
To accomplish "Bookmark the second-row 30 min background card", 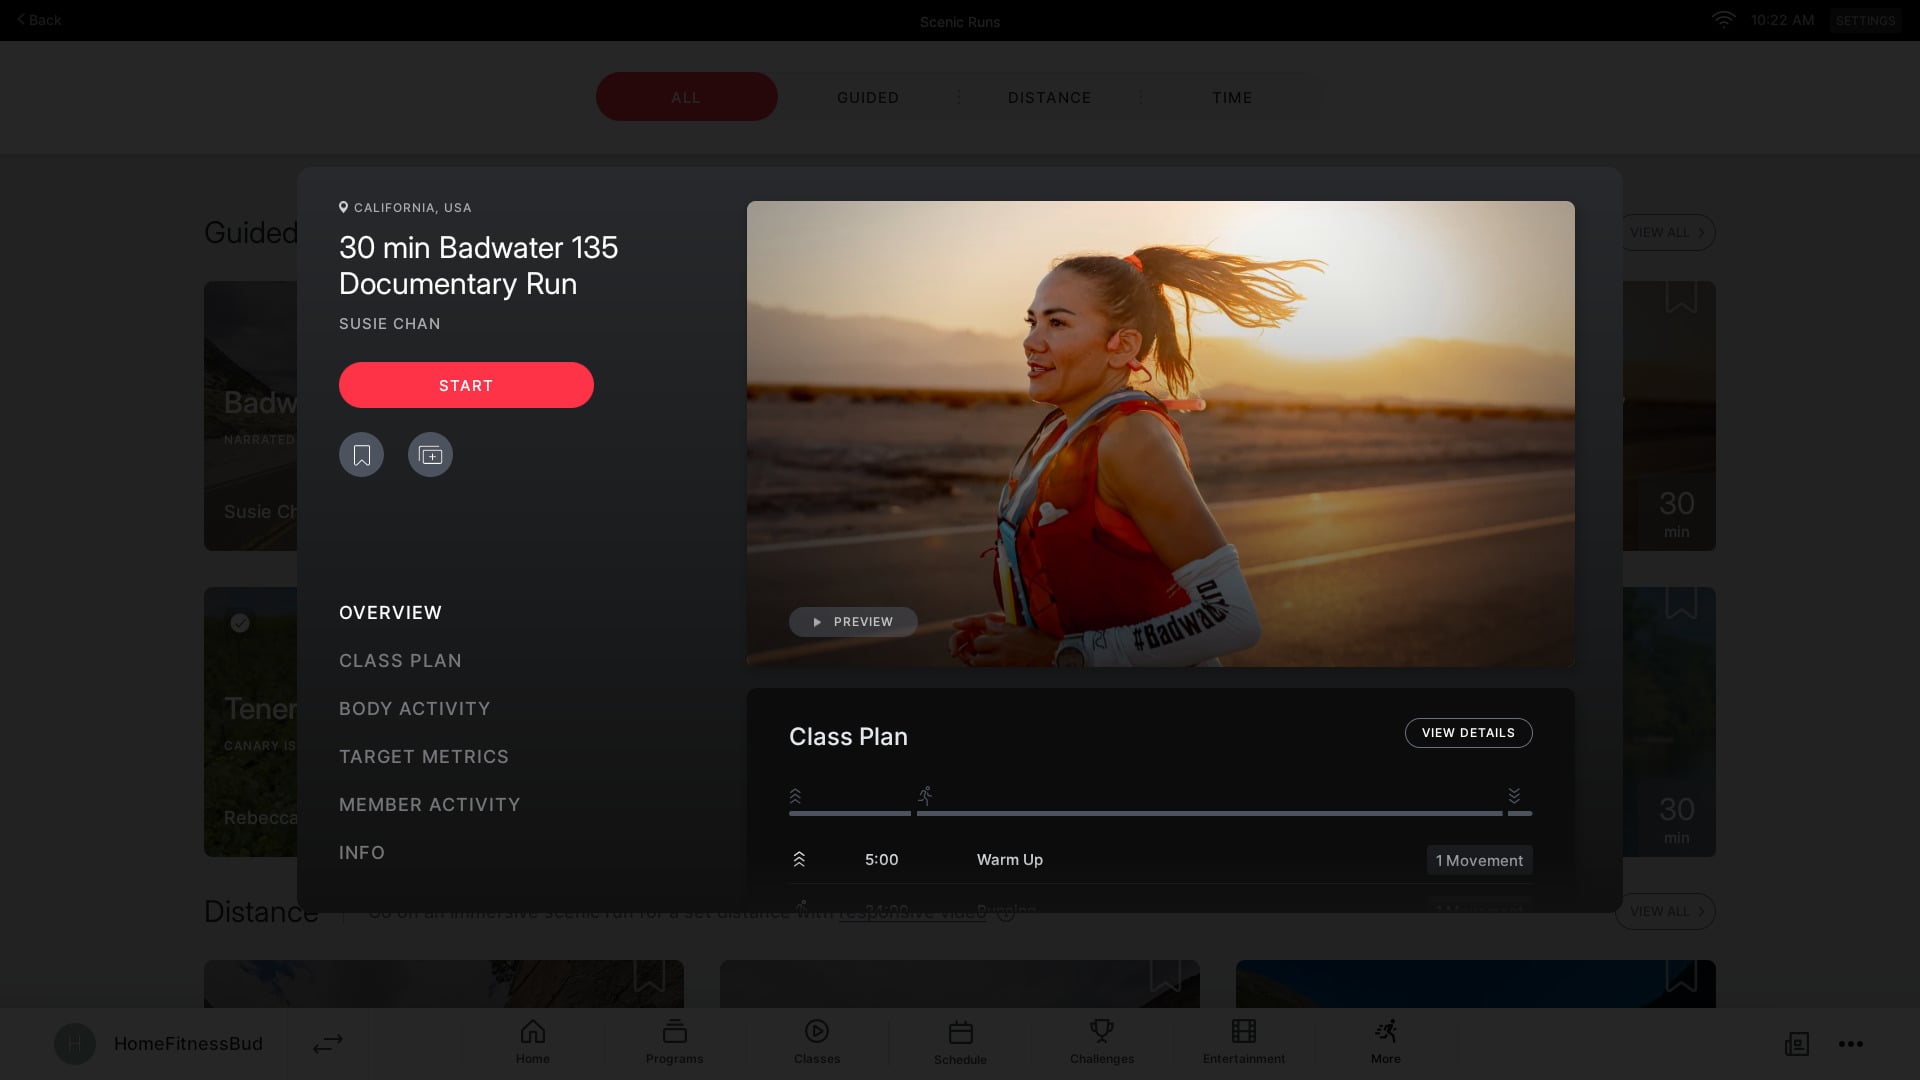I will (x=1681, y=603).
